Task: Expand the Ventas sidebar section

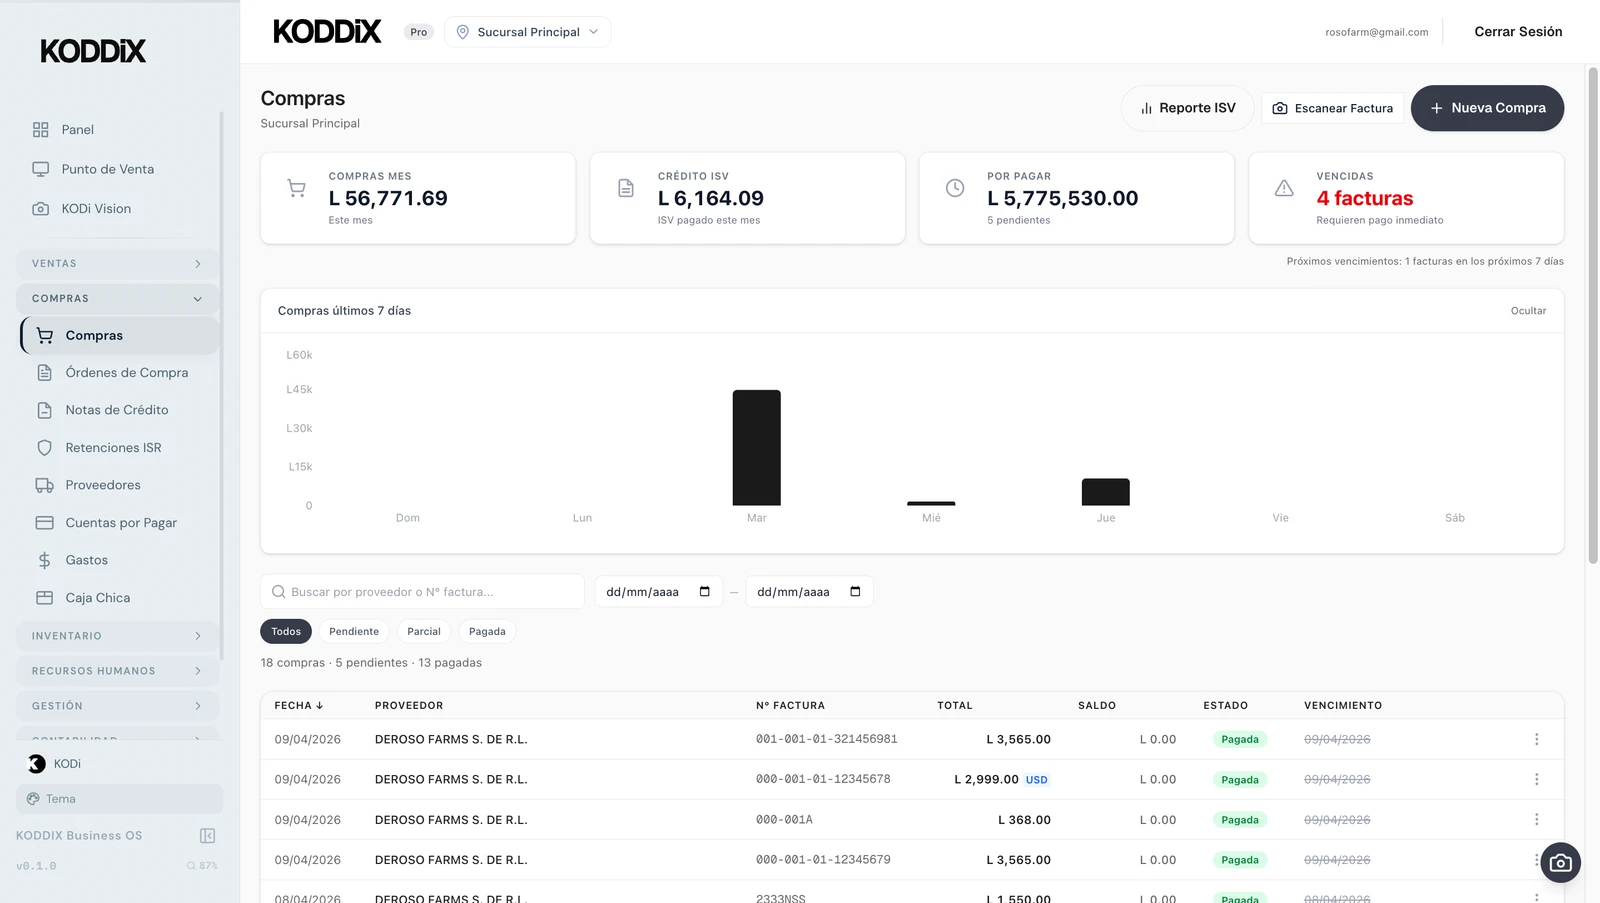Action: [x=117, y=264]
